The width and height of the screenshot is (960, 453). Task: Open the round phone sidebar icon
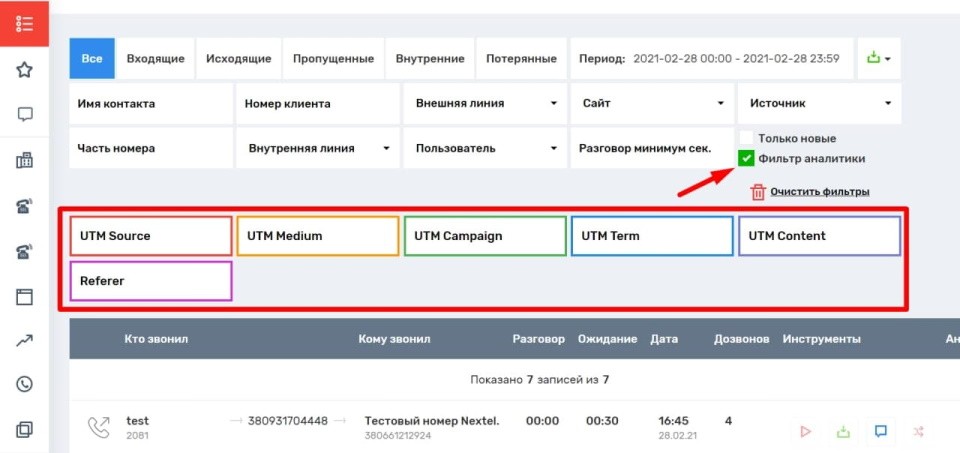point(25,384)
